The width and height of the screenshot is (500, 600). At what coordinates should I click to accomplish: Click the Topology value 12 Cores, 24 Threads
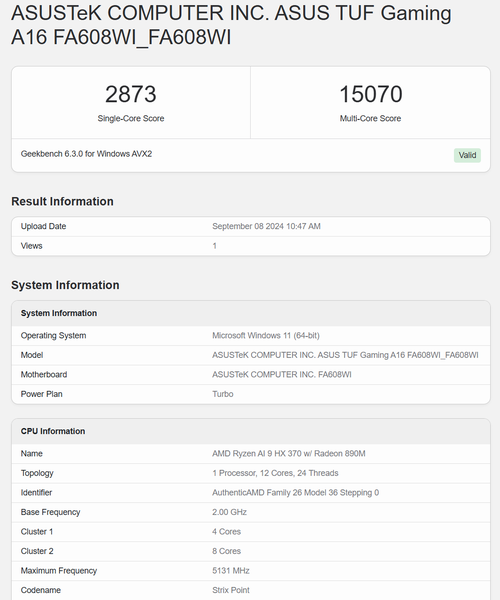[x=275, y=473]
